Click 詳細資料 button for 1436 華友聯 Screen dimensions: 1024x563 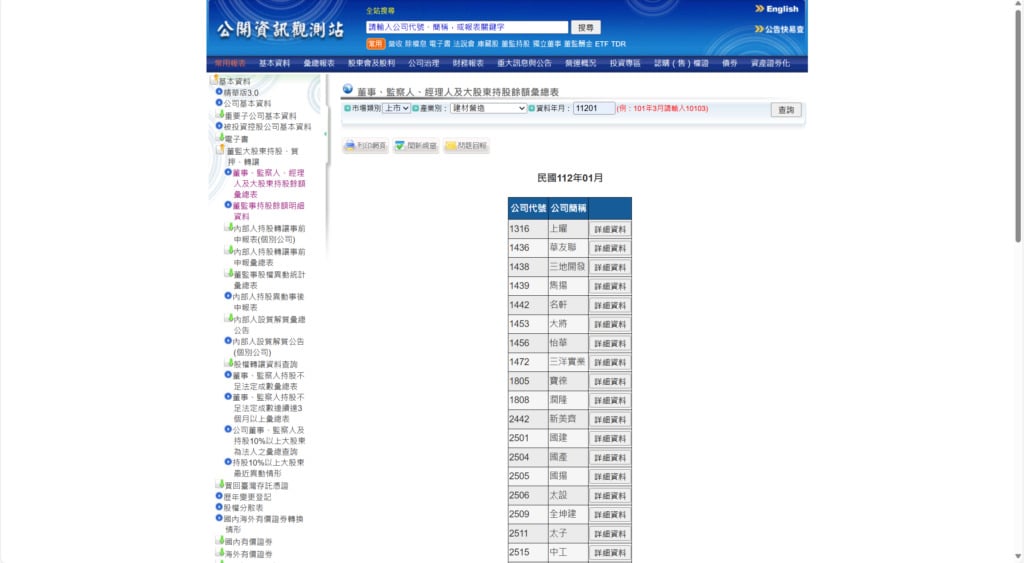(610, 248)
